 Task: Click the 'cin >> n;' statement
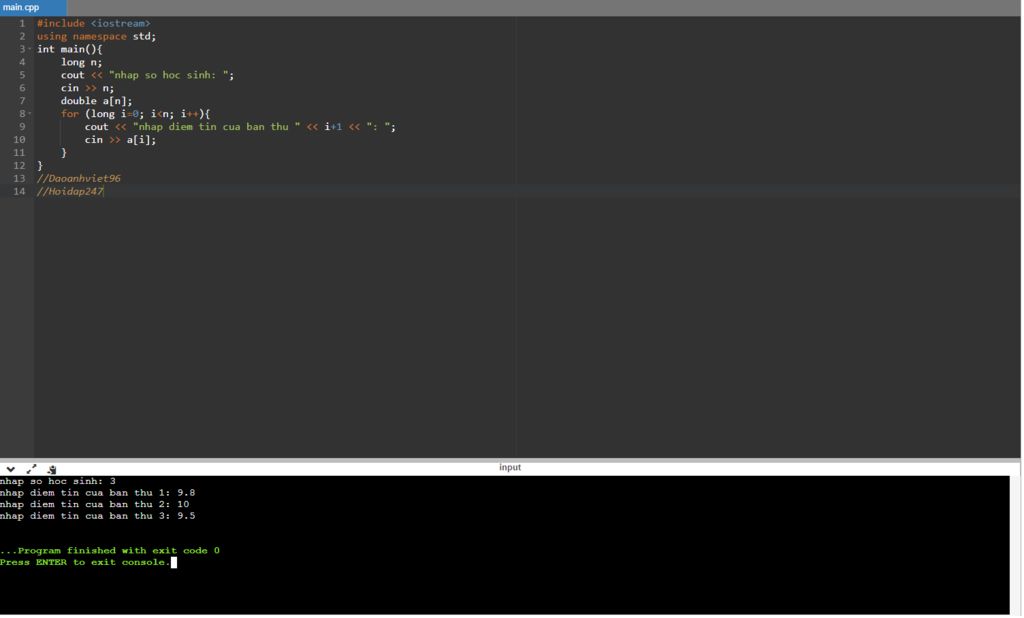pos(88,88)
